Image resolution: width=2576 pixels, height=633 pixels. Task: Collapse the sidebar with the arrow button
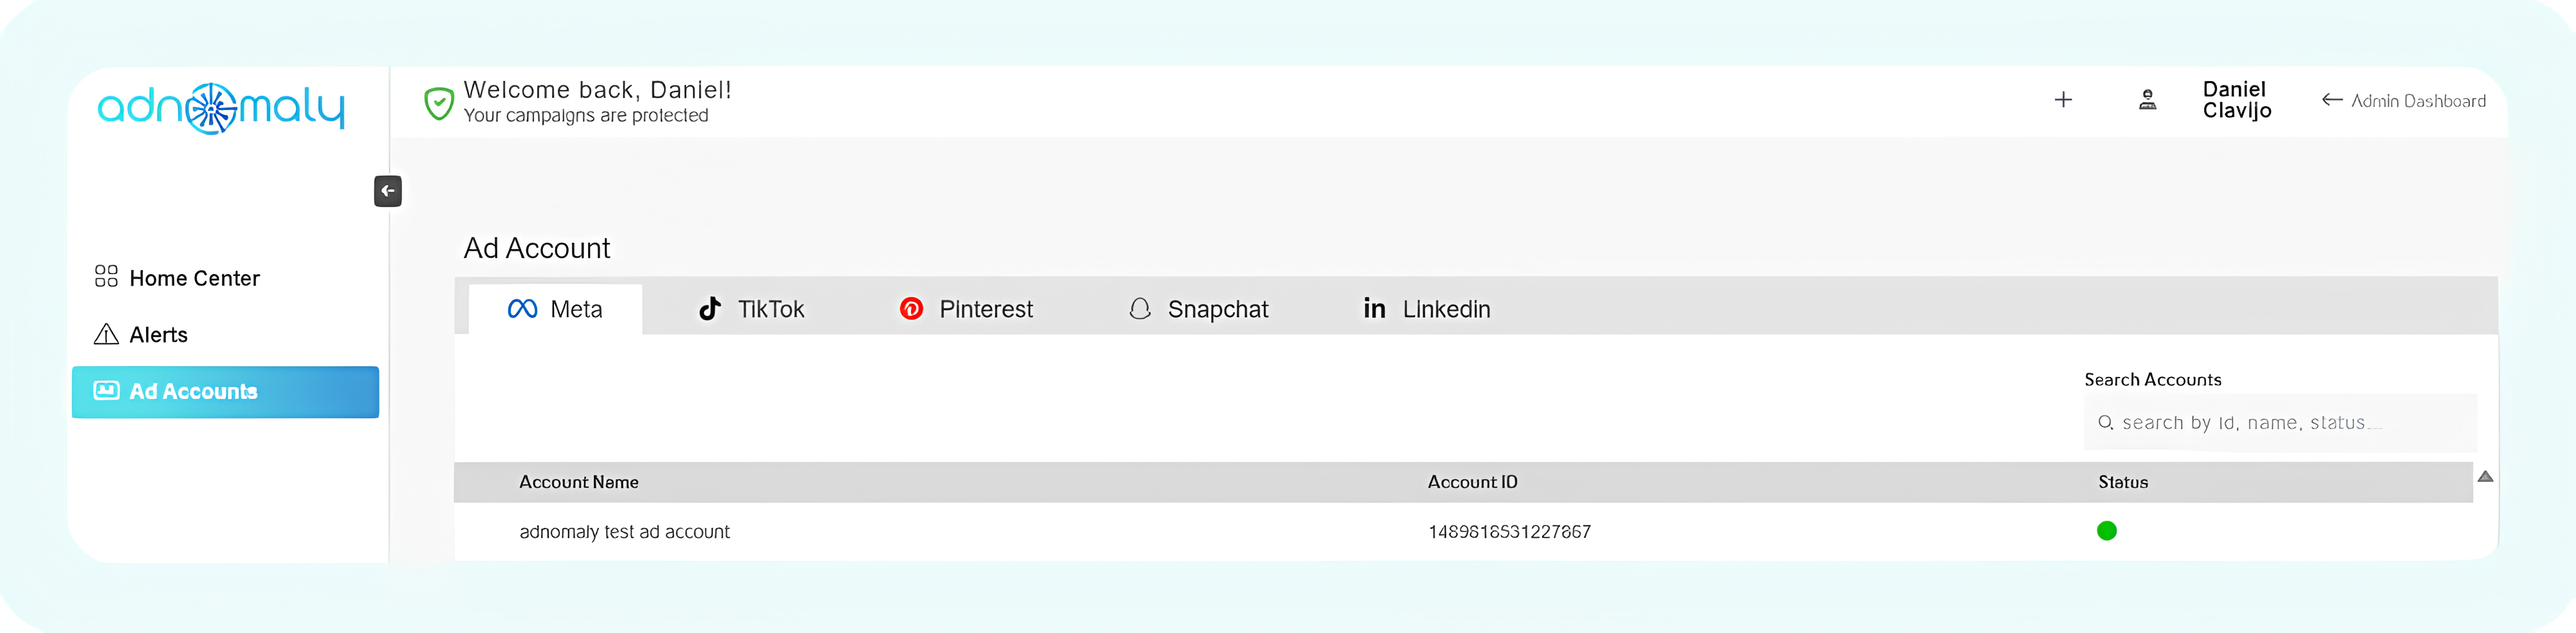(x=388, y=191)
